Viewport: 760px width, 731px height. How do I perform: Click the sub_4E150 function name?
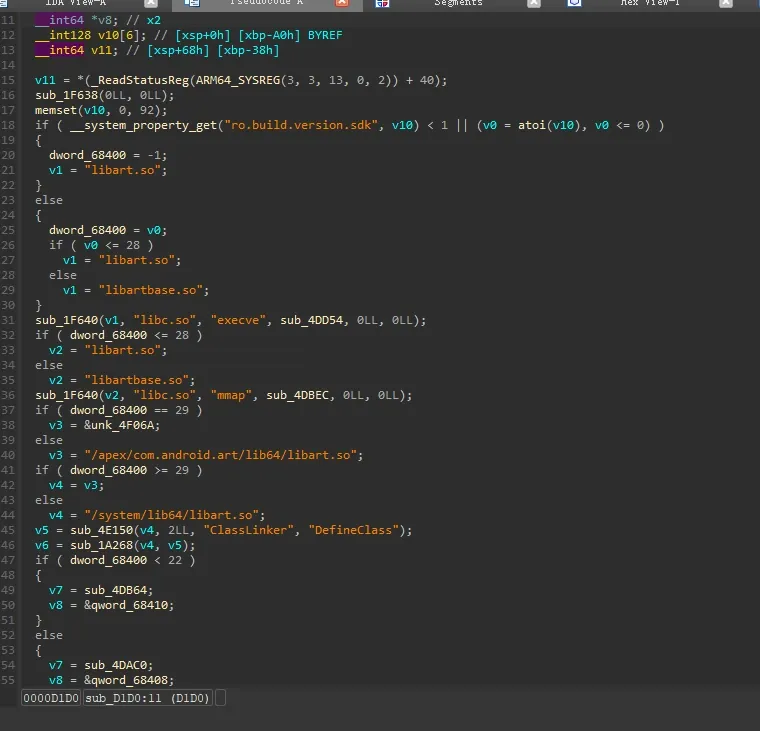tap(102, 530)
